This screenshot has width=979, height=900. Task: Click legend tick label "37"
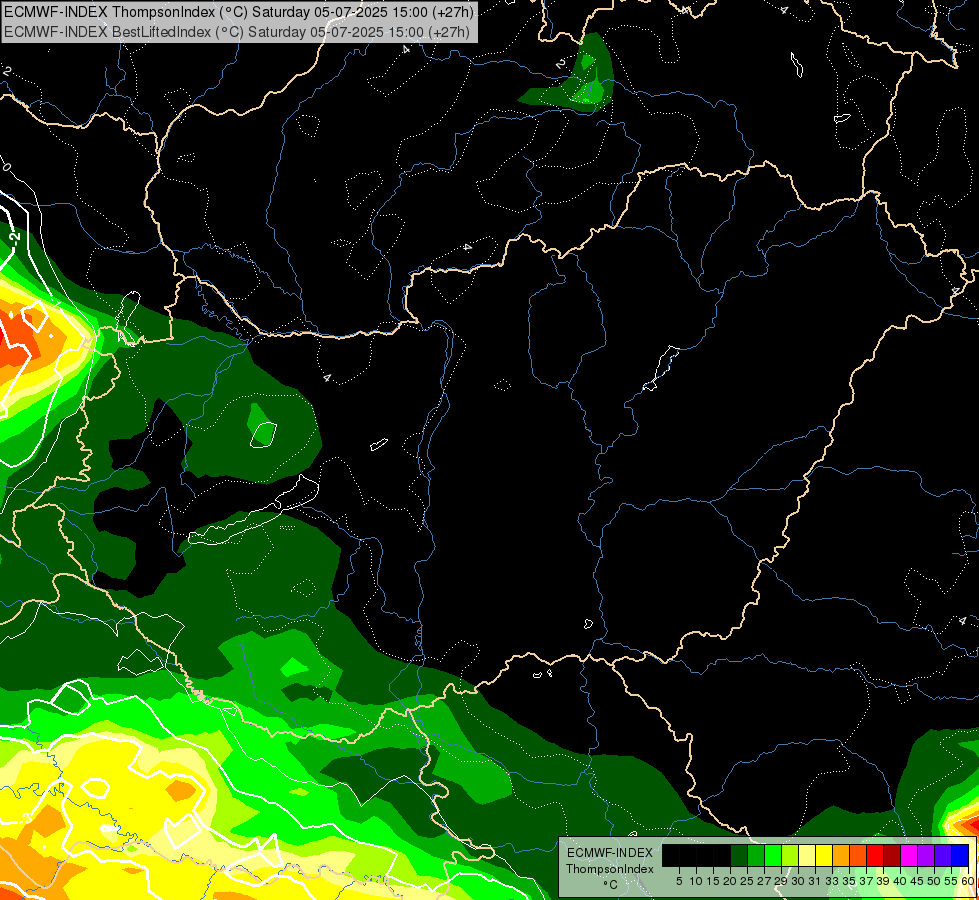point(867,881)
